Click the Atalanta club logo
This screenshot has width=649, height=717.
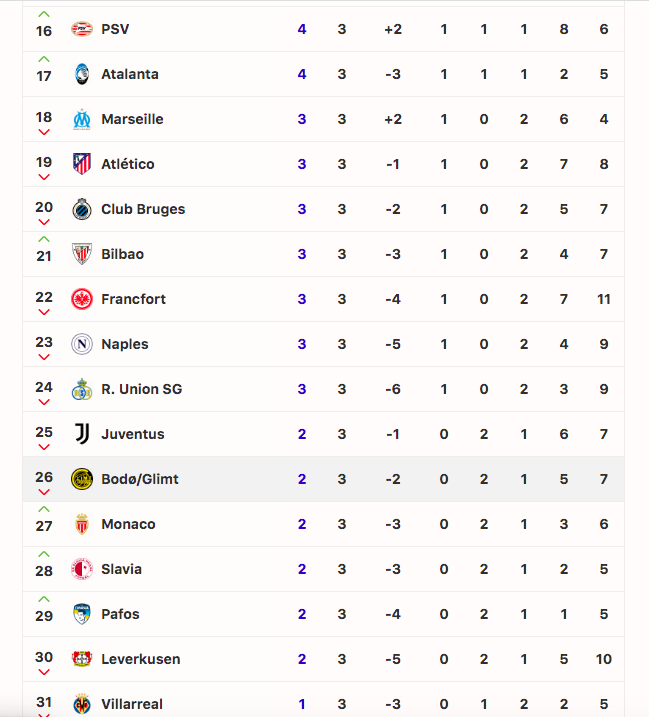(x=82, y=74)
